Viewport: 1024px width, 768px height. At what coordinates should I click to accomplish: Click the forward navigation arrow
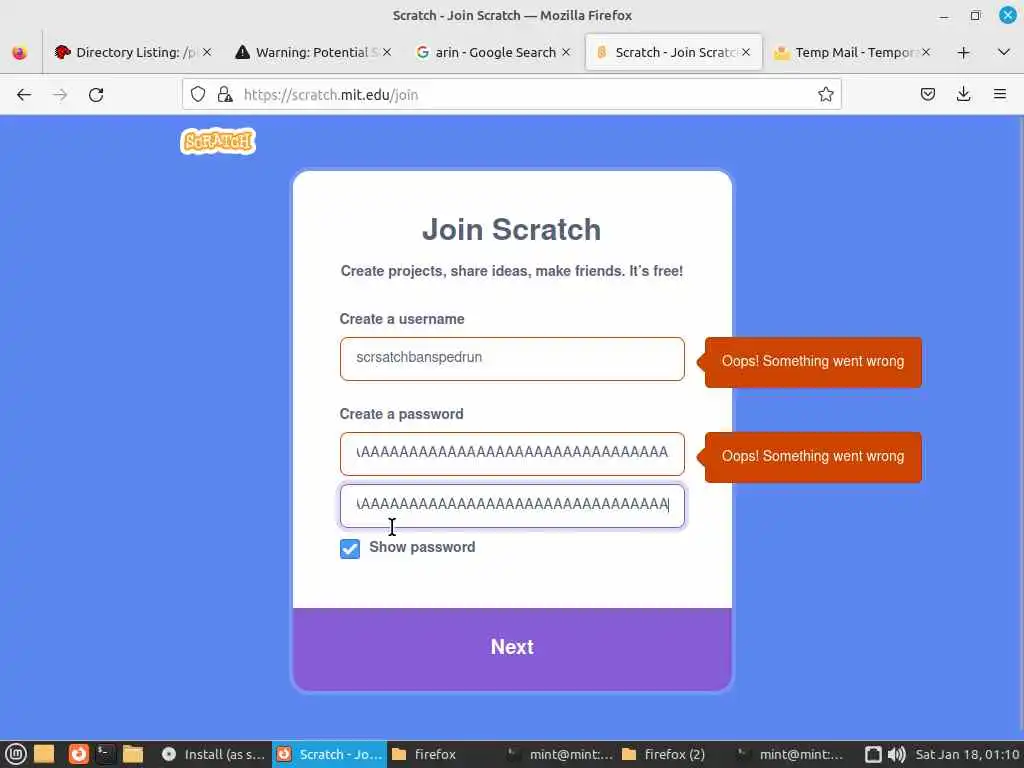(60, 95)
